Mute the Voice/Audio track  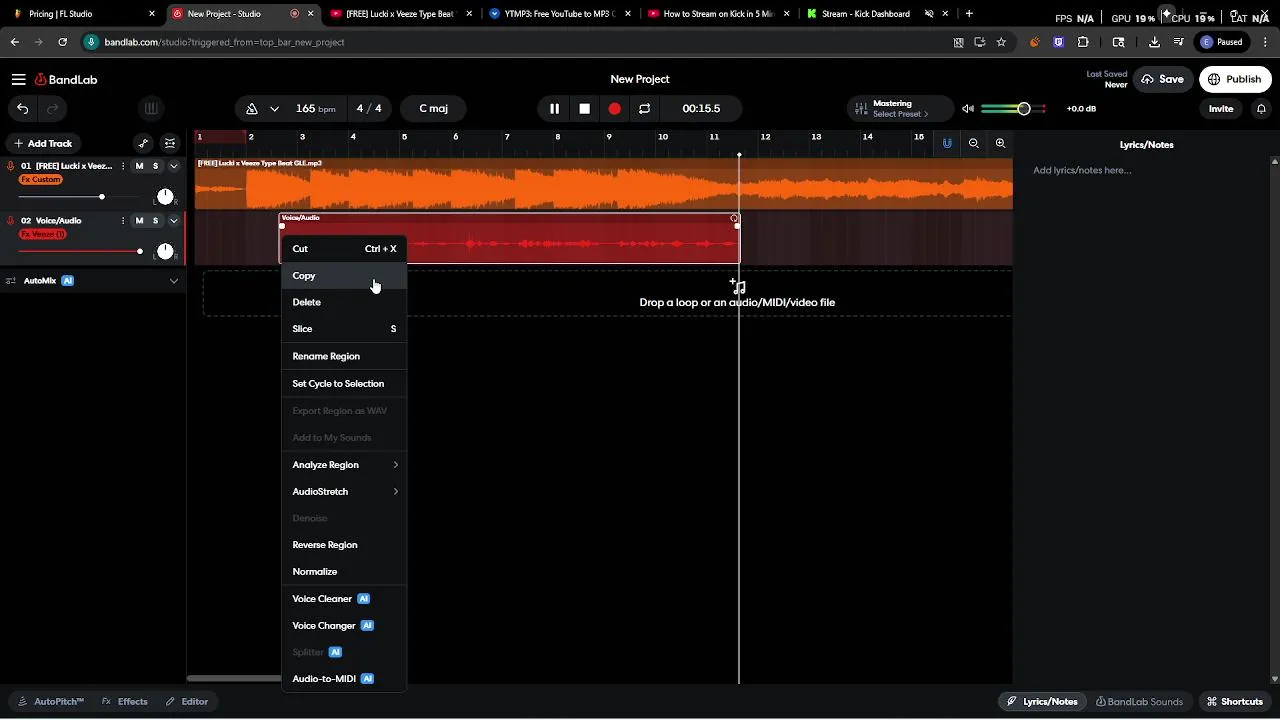click(x=139, y=221)
